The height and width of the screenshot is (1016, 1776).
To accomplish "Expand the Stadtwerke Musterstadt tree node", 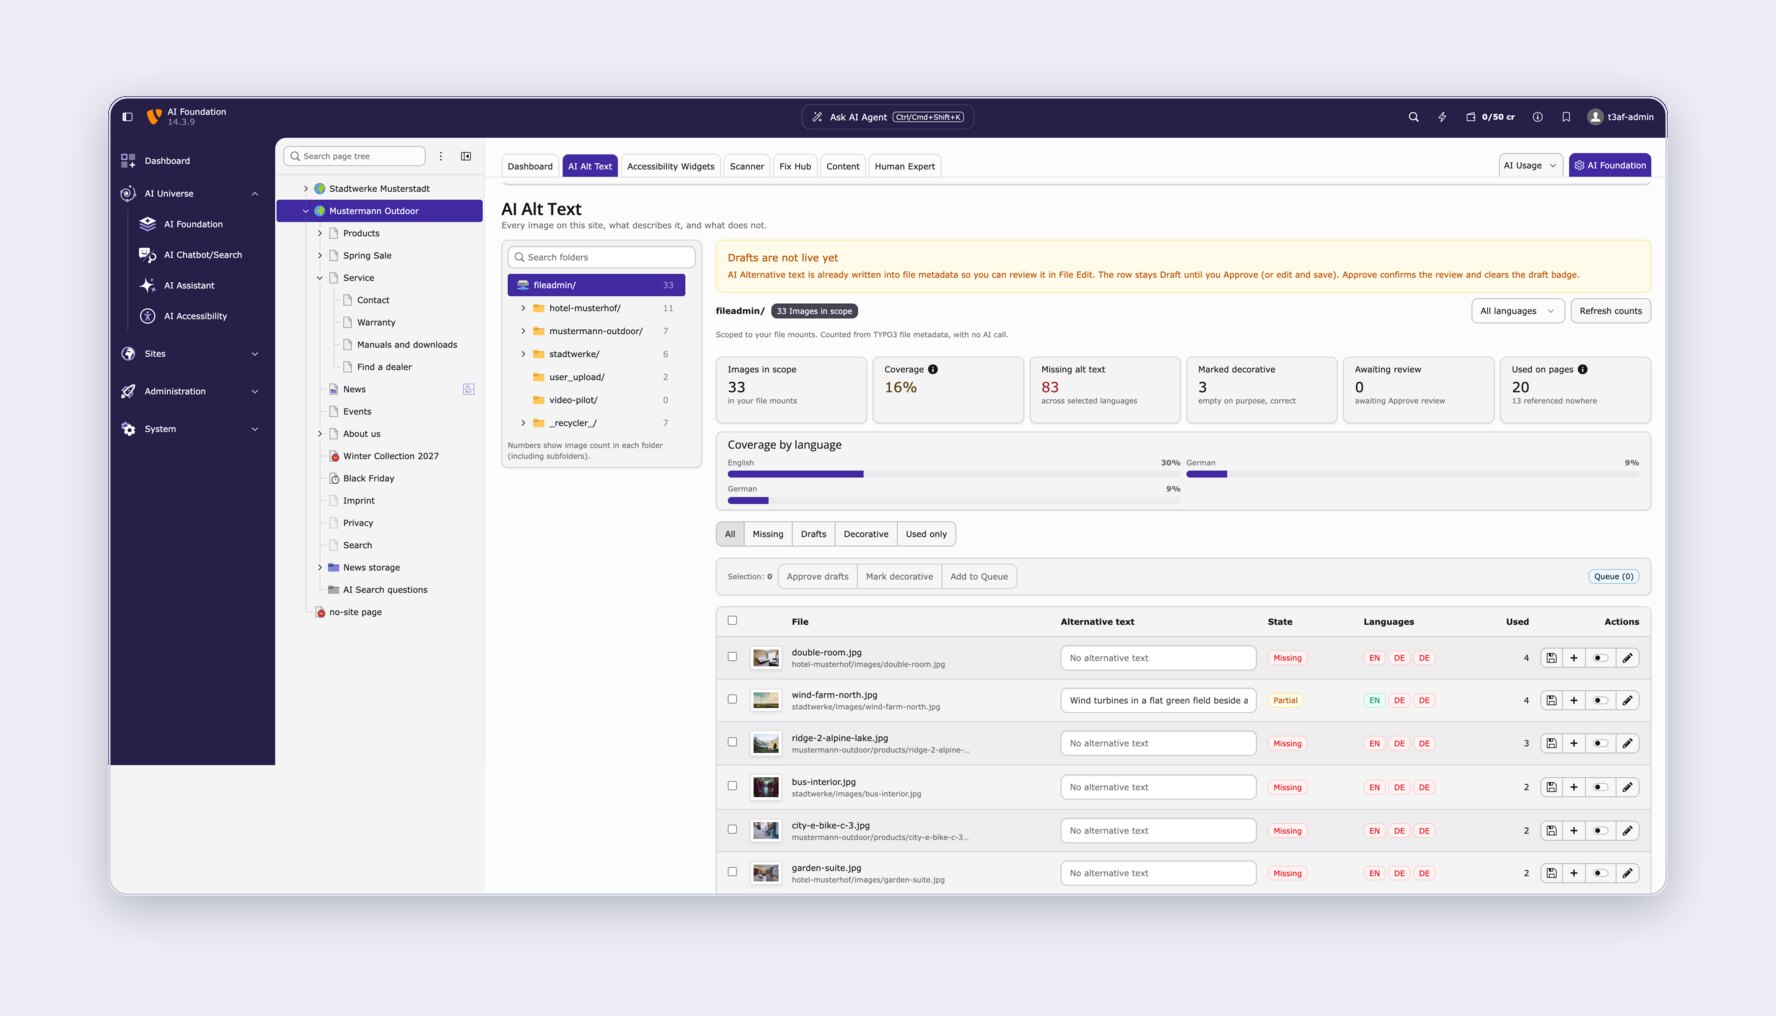I will tap(306, 189).
